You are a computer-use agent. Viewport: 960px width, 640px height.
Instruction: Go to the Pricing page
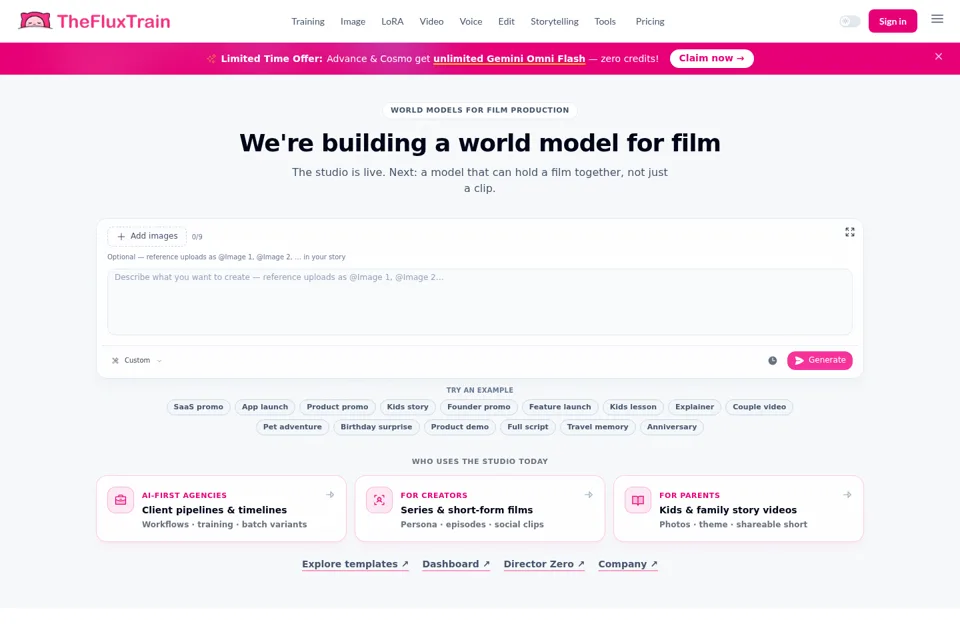click(x=650, y=21)
